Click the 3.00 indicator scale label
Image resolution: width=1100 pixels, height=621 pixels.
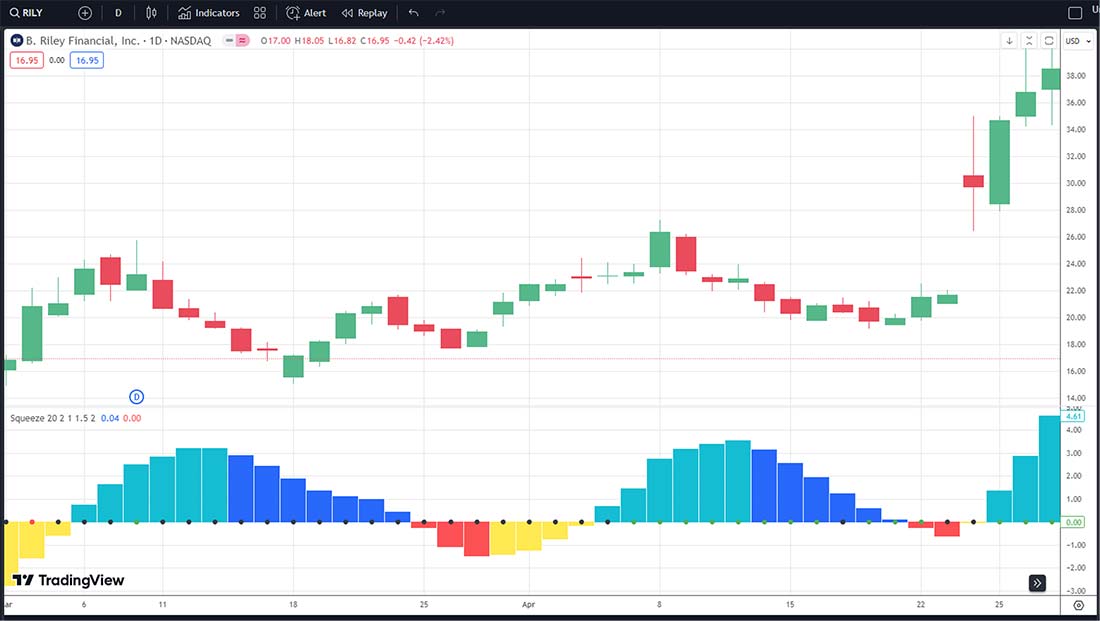click(1075, 453)
